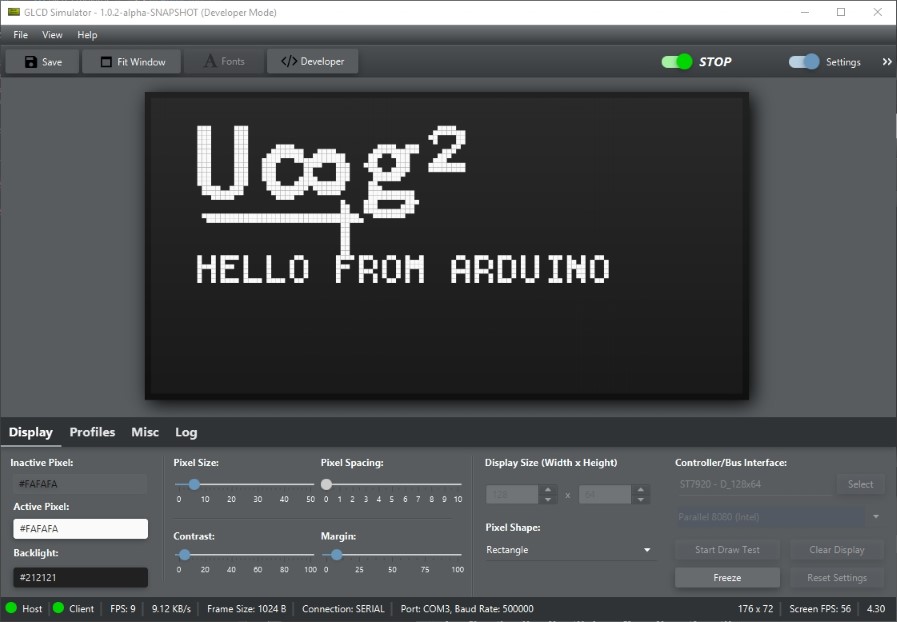Maximize the GLCD Simulator window
The width and height of the screenshot is (897, 622).
[841, 12]
